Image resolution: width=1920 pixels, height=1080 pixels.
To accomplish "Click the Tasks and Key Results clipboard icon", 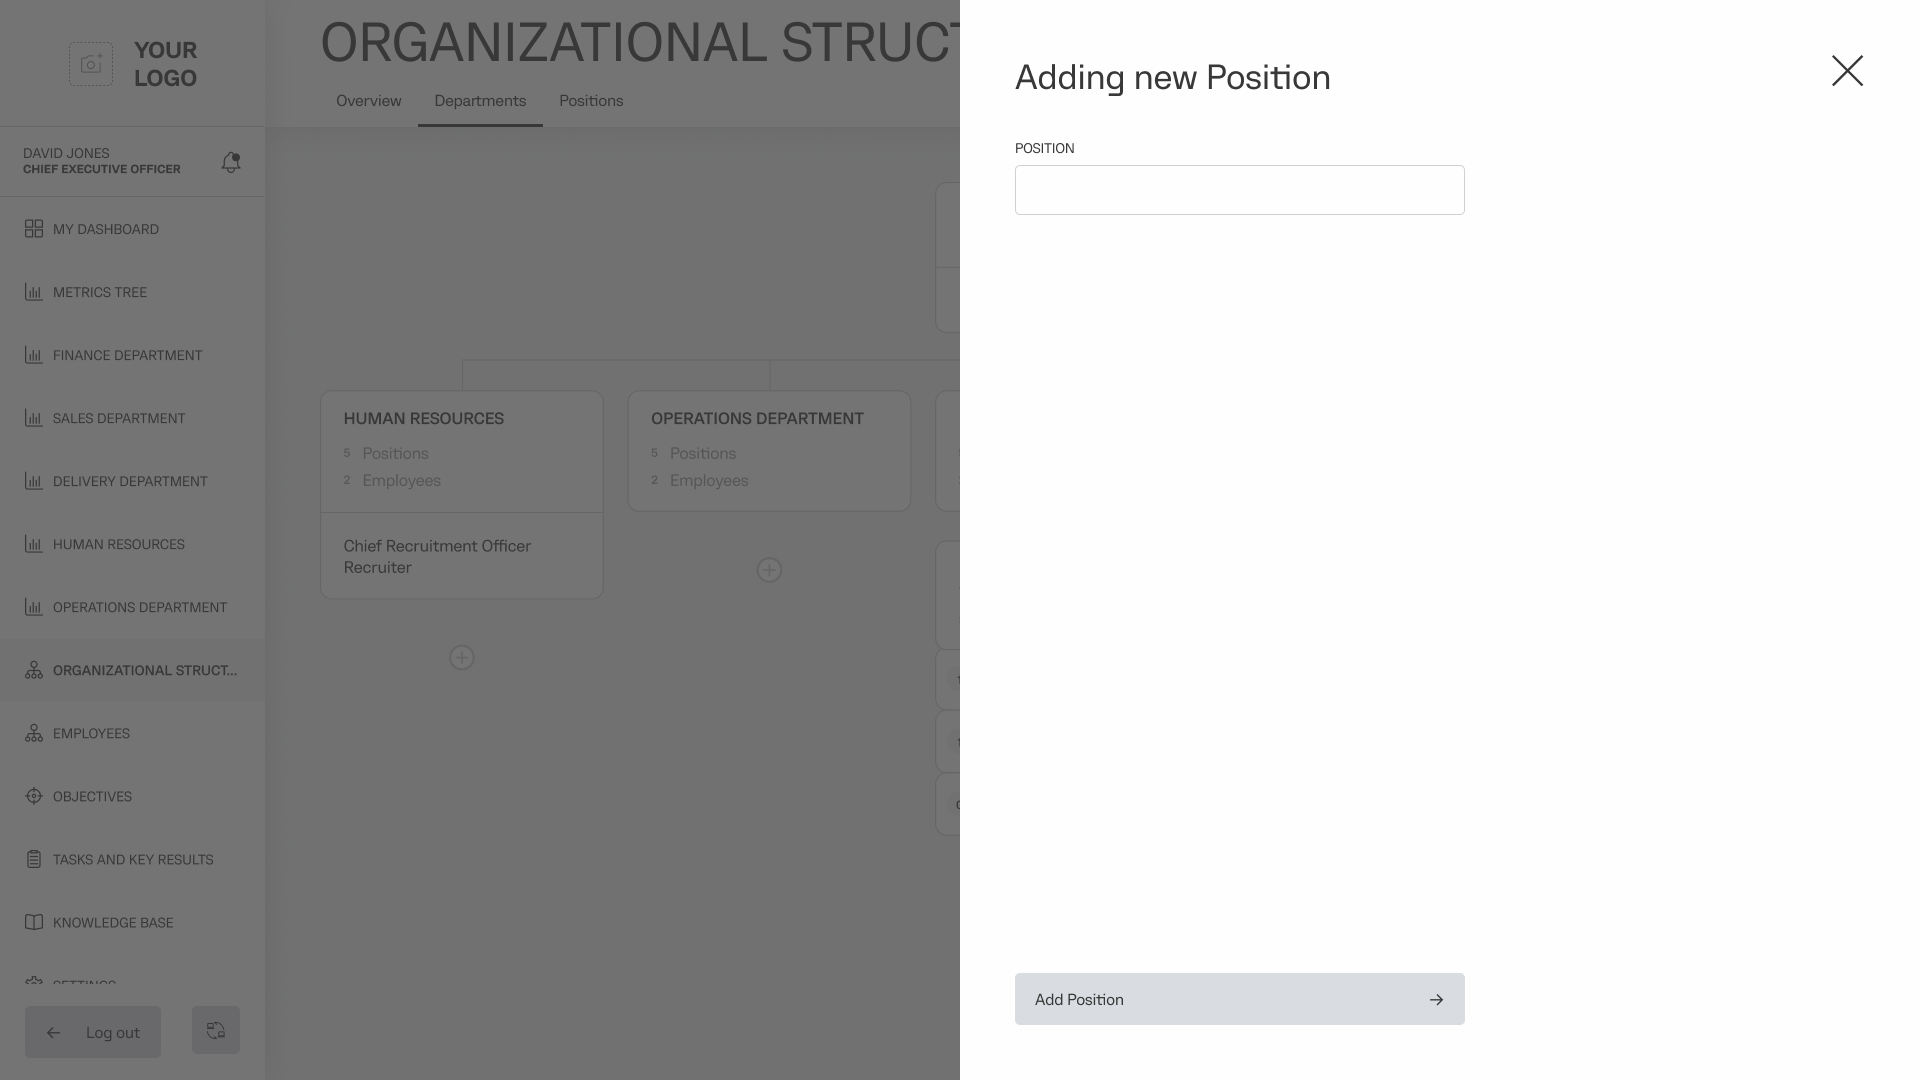I will click(x=34, y=859).
